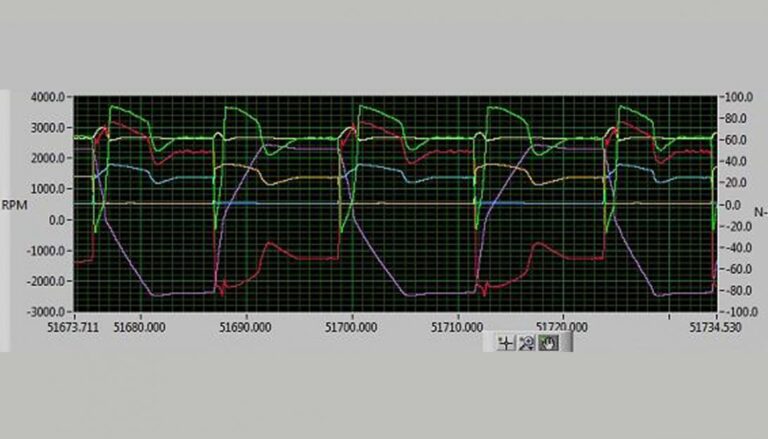The image size is (768, 439).
Task: Select the 51734.530 time axis end value
Action: [x=716, y=327]
